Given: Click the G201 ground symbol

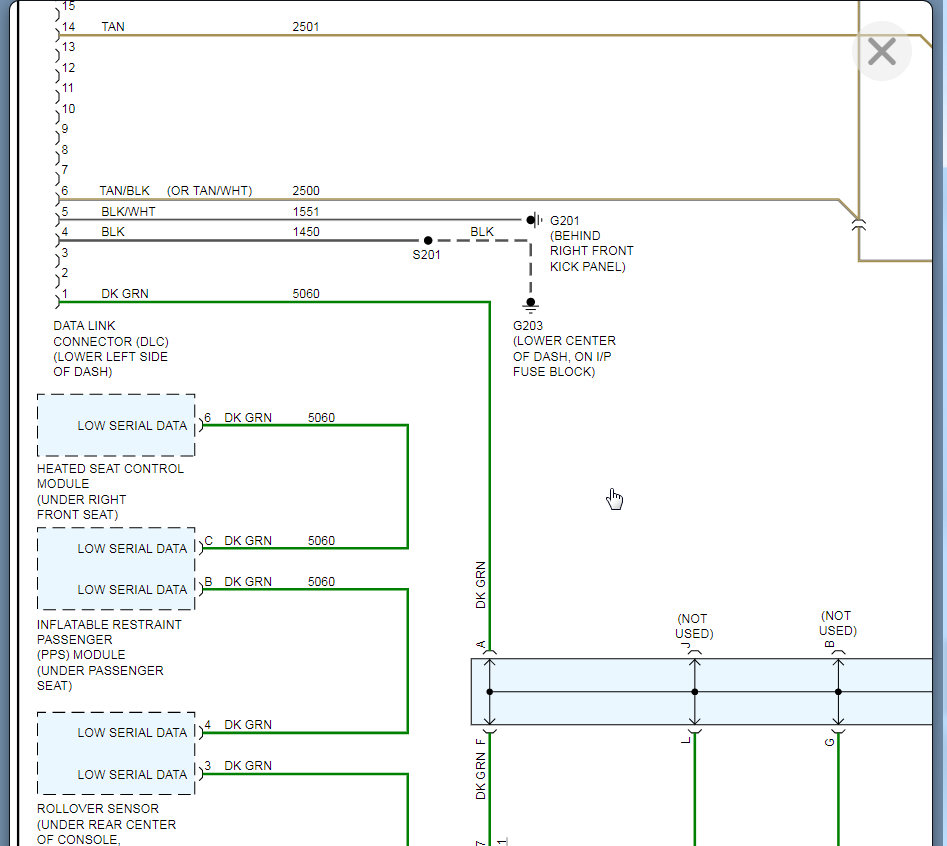Looking at the screenshot, I should pos(534,220).
